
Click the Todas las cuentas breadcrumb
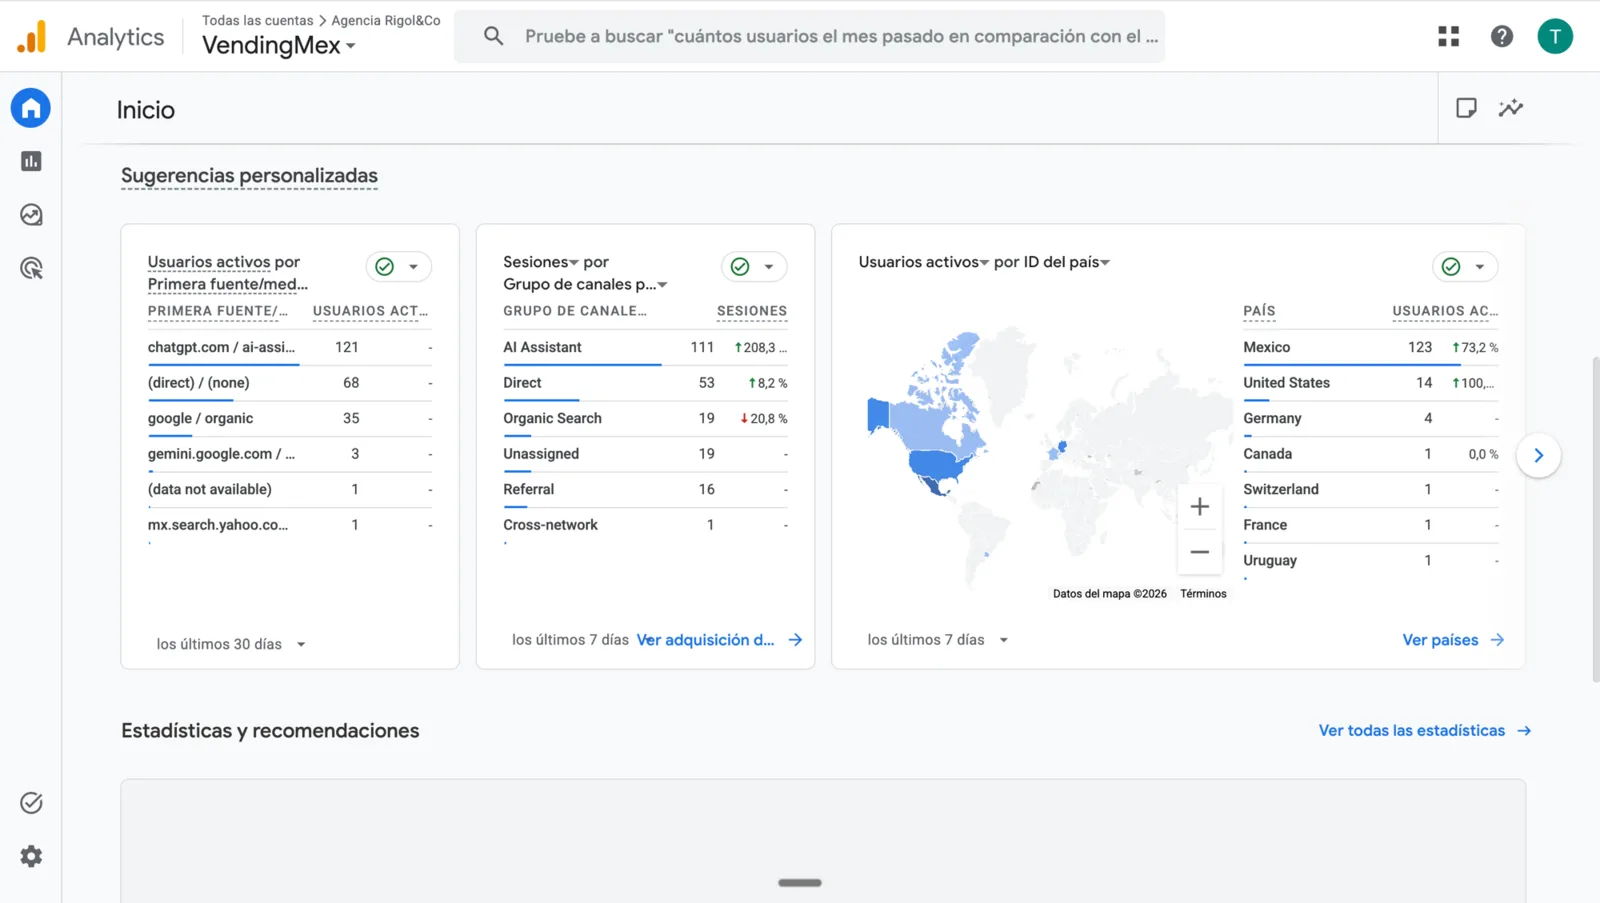tap(257, 20)
